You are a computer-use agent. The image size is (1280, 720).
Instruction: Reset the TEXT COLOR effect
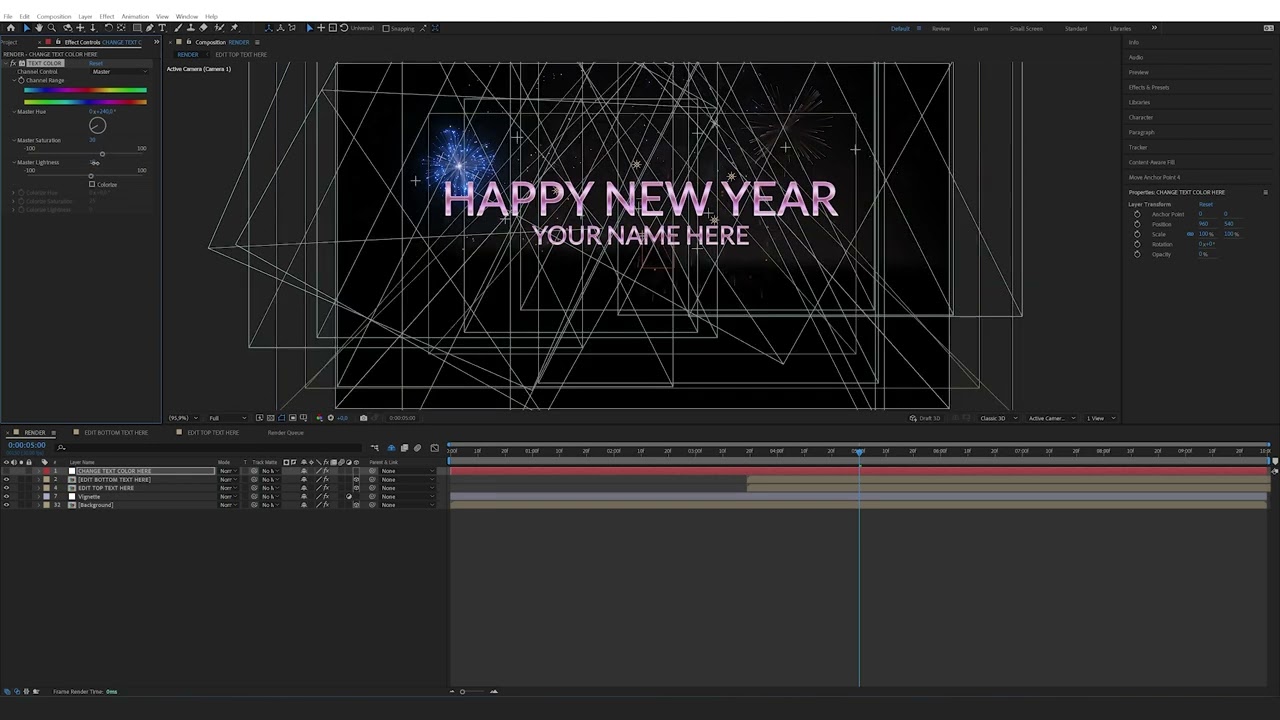96,63
